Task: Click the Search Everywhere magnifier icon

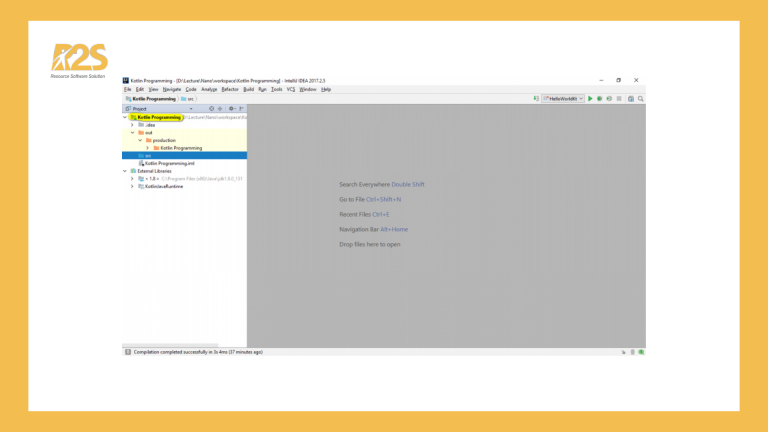Action: coord(641,99)
